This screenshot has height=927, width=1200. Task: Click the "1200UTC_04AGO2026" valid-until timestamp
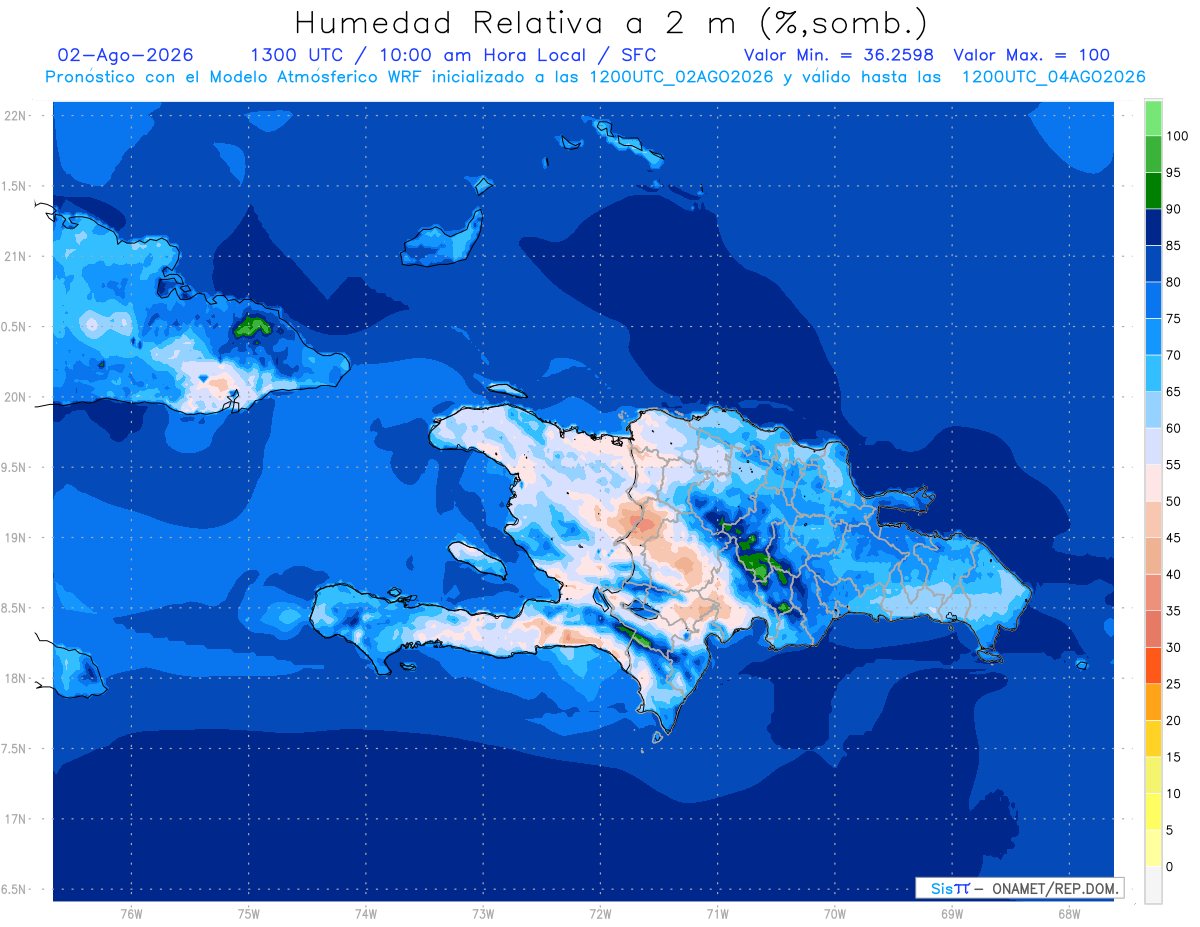click(1053, 77)
